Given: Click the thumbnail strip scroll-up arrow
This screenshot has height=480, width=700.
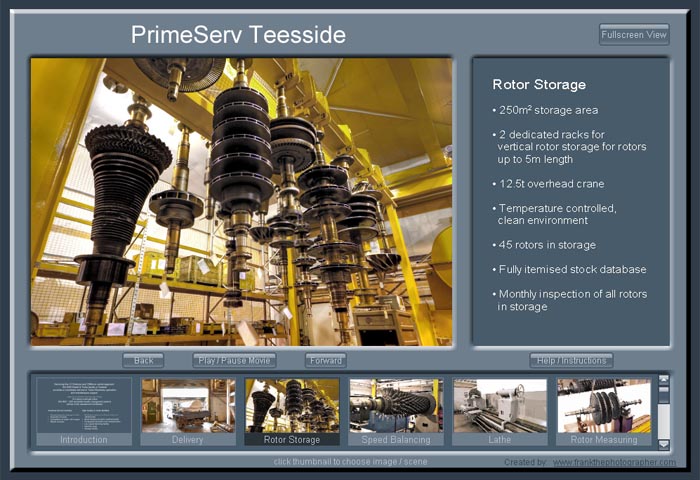Looking at the screenshot, I should pyautogui.click(x=664, y=379).
